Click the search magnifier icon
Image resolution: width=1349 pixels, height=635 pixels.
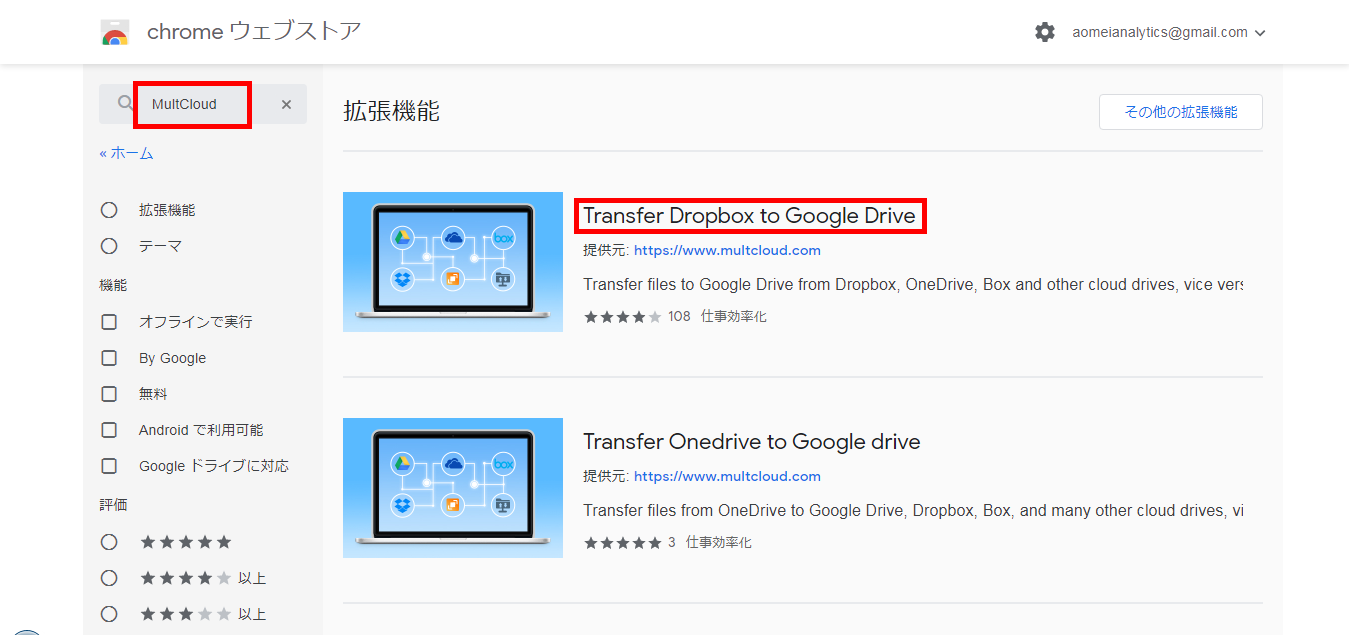coord(125,104)
